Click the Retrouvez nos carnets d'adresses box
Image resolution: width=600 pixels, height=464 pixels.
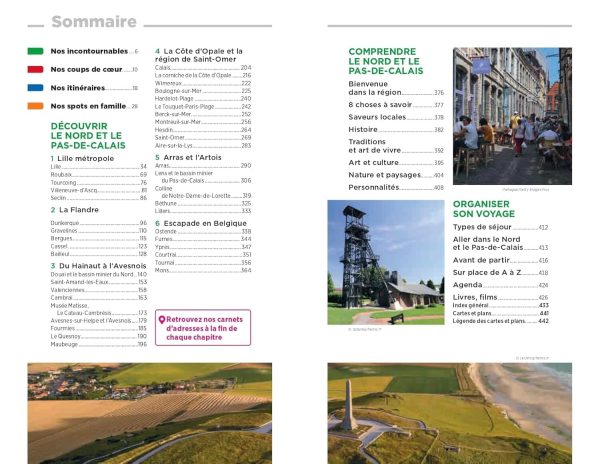[x=203, y=328]
